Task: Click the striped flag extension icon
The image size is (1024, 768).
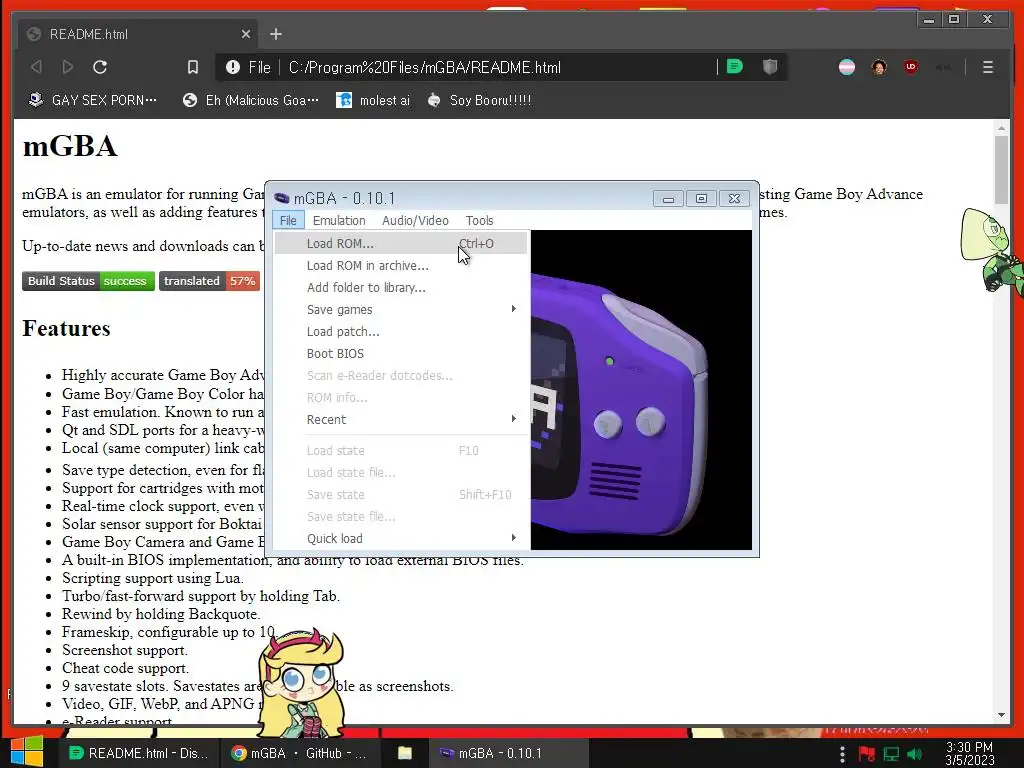Action: [847, 67]
